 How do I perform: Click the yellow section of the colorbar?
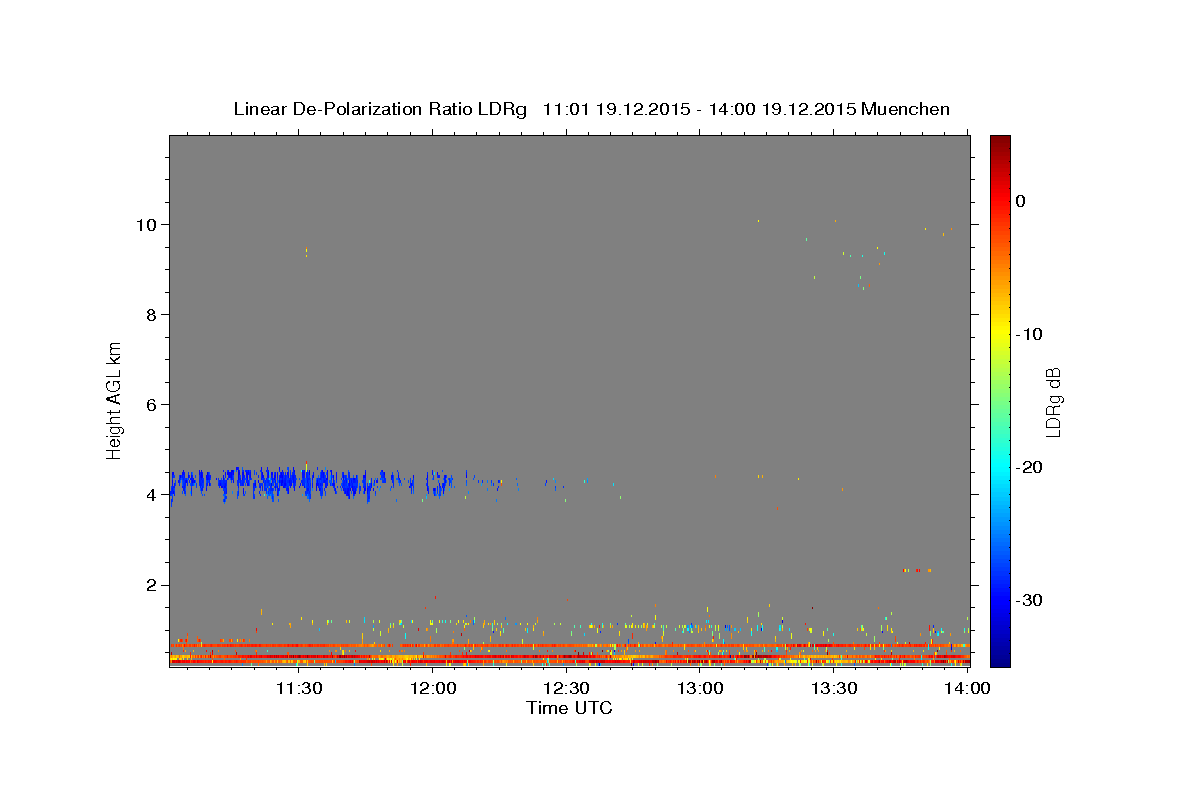pos(1000,330)
